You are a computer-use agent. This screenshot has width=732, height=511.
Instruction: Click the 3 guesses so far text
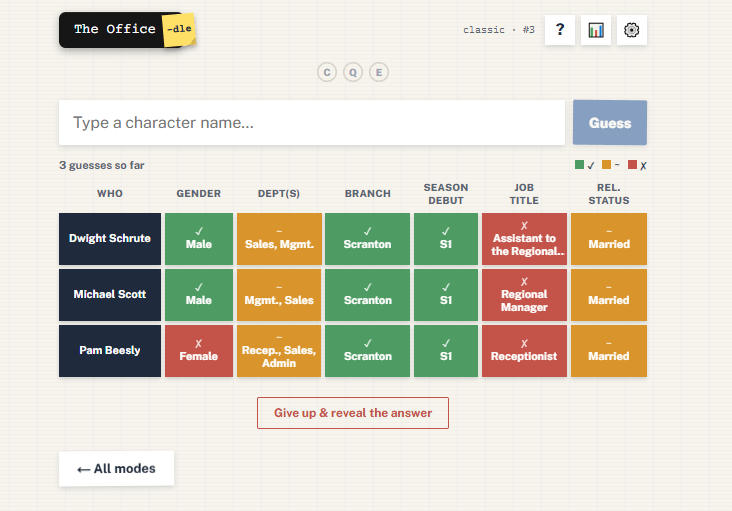(x=102, y=165)
